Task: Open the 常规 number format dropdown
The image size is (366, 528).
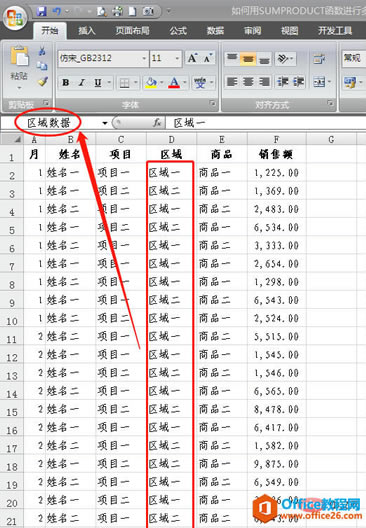Action: [354, 58]
